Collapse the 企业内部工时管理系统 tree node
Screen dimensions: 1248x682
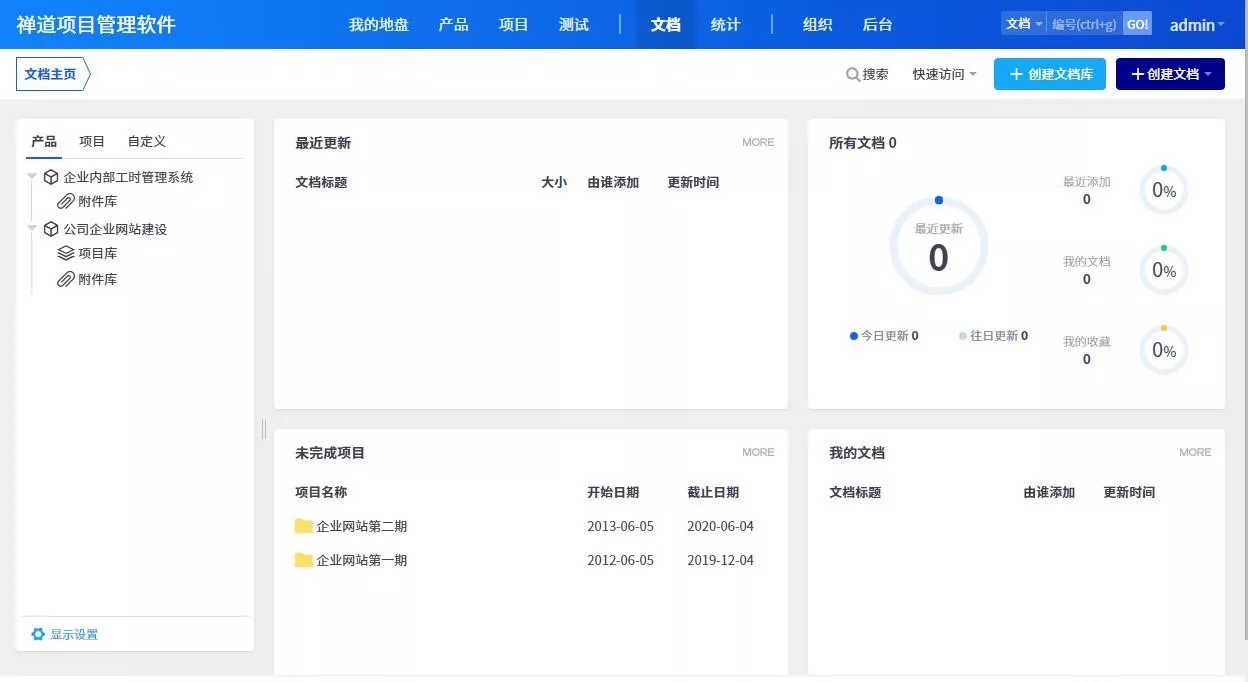pos(32,176)
